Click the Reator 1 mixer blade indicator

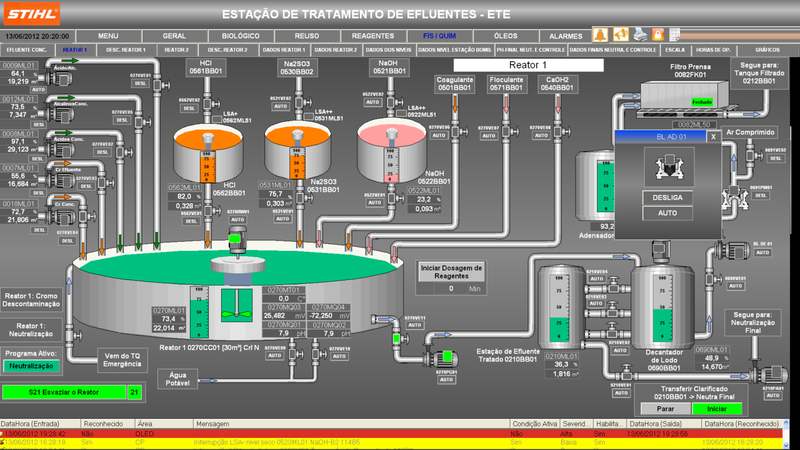click(237, 306)
